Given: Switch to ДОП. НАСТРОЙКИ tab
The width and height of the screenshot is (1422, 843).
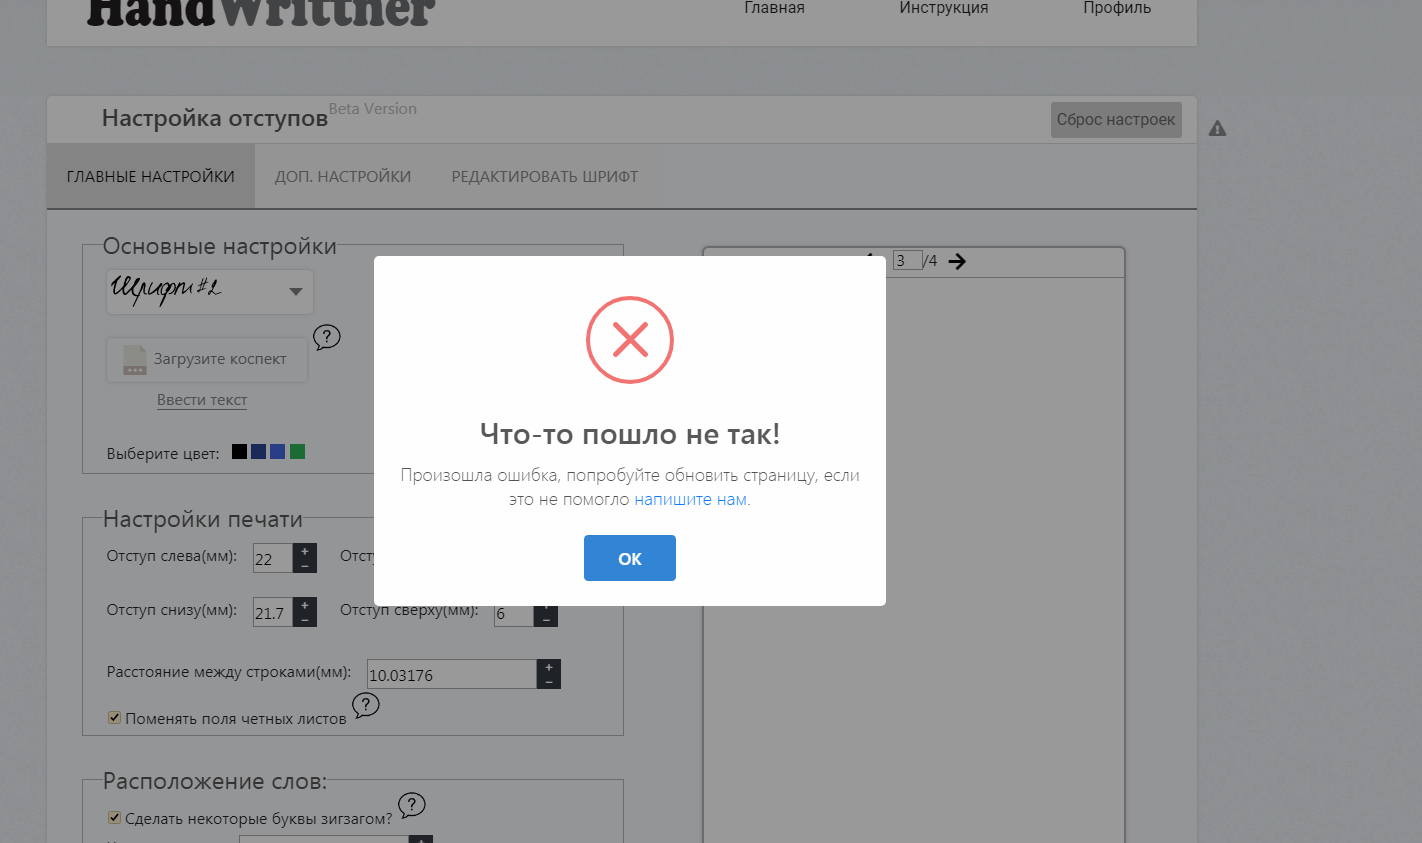Looking at the screenshot, I should pos(343,177).
